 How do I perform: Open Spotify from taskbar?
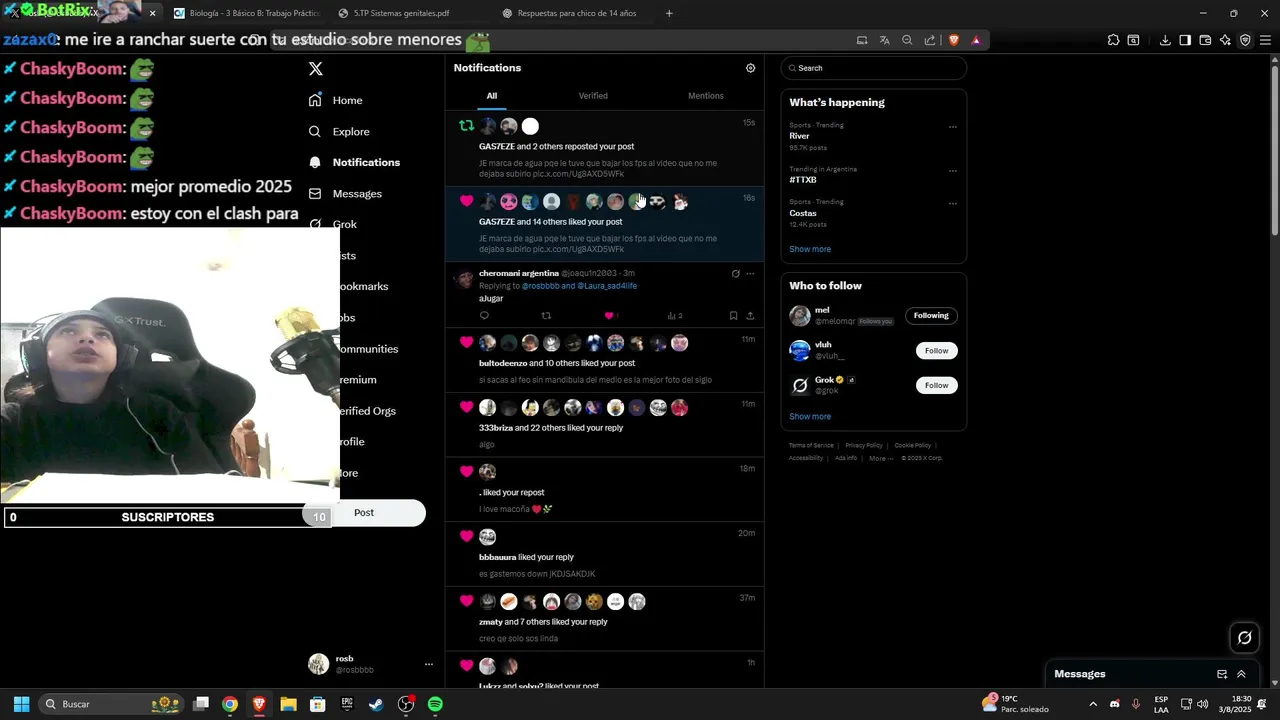coord(435,704)
